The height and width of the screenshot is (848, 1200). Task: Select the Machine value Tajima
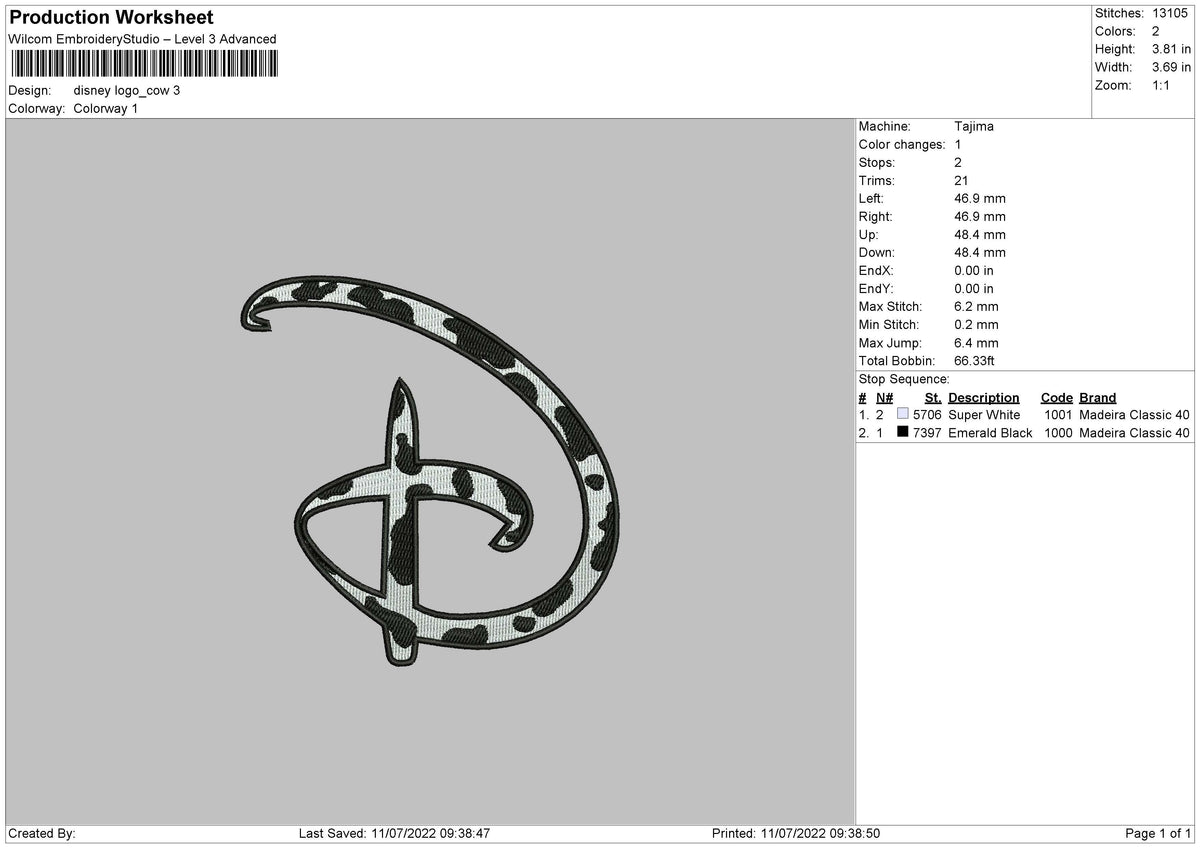click(x=974, y=127)
